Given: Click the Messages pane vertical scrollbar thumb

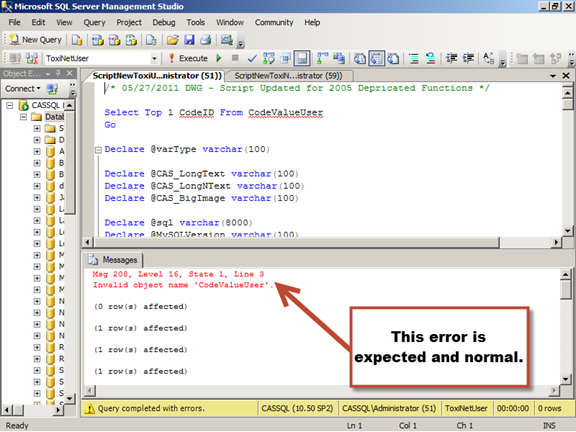Looking at the screenshot, I should coord(565,290).
